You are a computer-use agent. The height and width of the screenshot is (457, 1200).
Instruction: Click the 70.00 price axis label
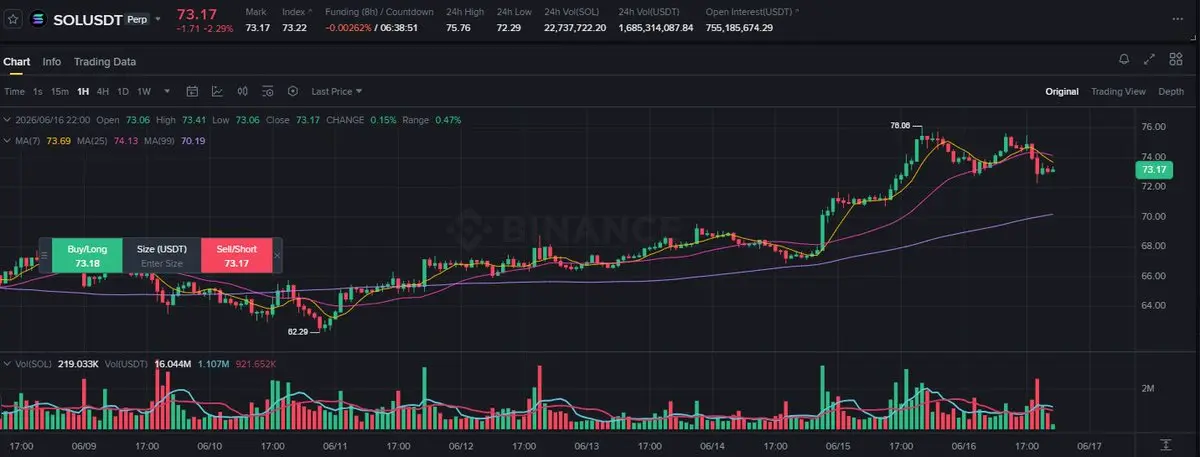point(1153,216)
